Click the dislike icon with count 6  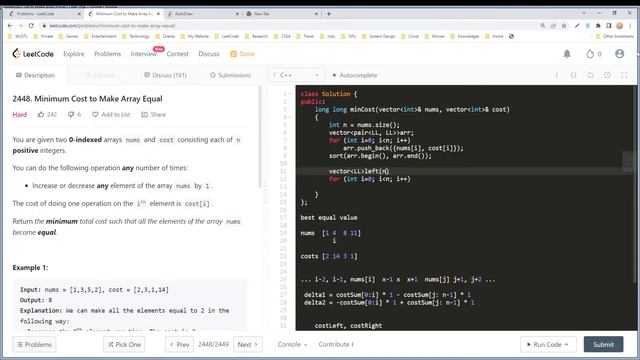[71, 115]
